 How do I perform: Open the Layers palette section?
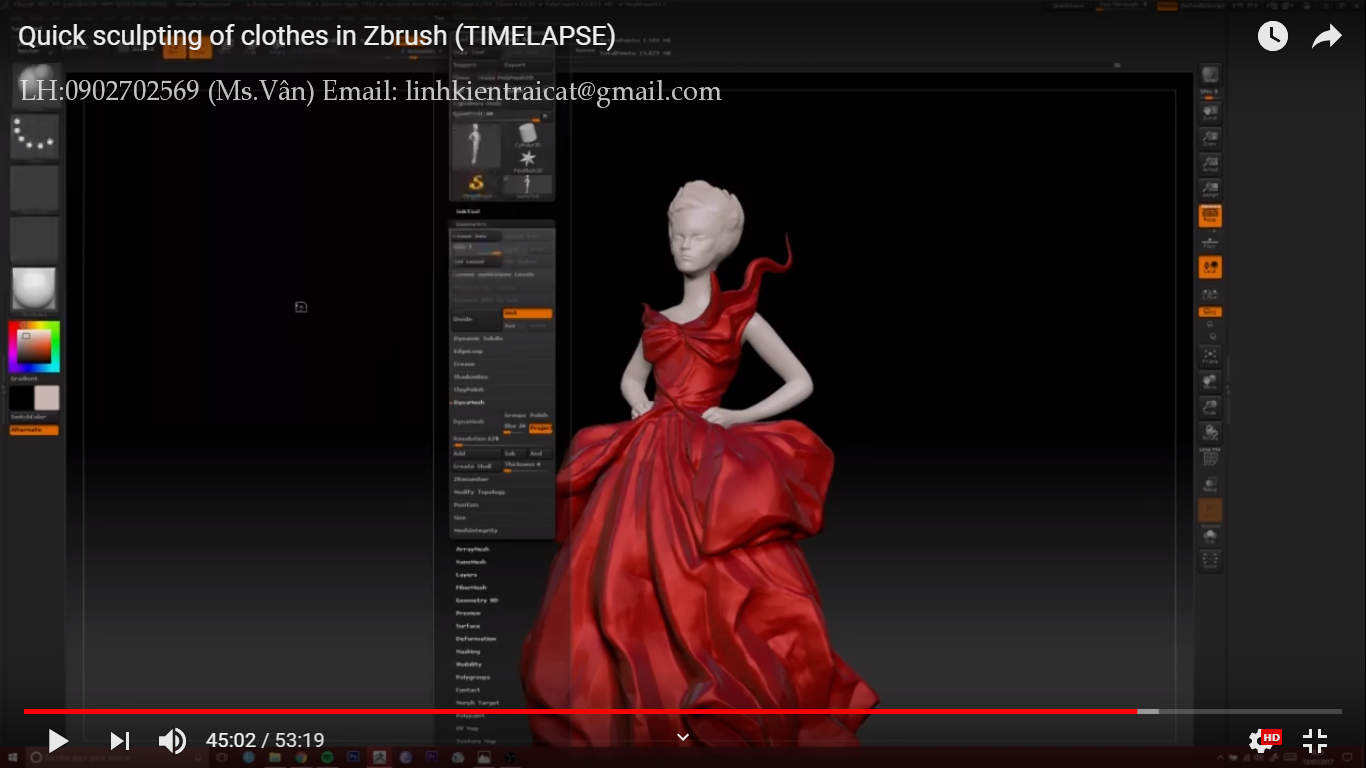(466, 575)
